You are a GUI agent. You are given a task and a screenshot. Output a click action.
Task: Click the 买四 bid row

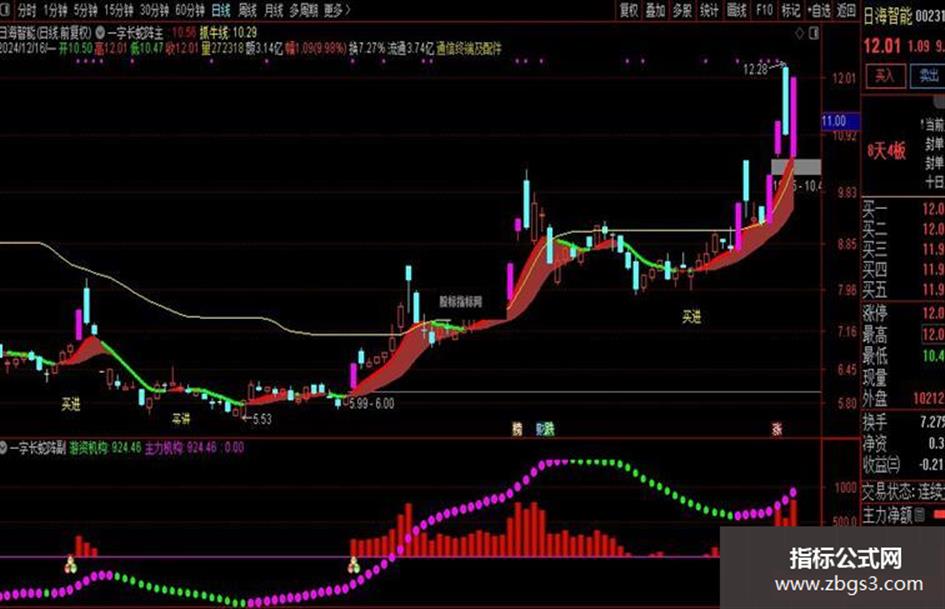tap(903, 270)
